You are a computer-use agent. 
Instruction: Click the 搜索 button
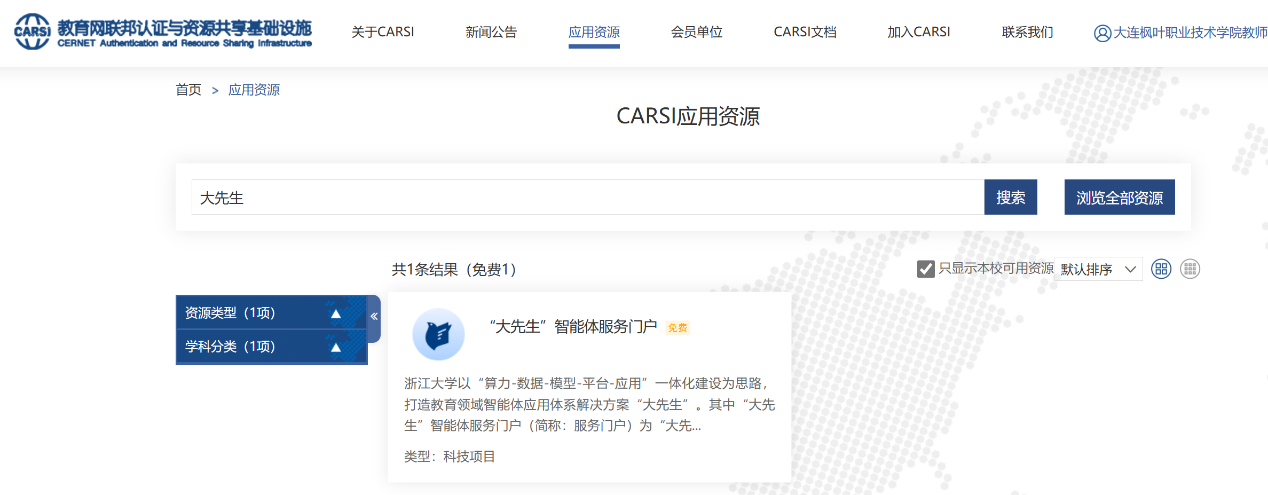pyautogui.click(x=1010, y=198)
